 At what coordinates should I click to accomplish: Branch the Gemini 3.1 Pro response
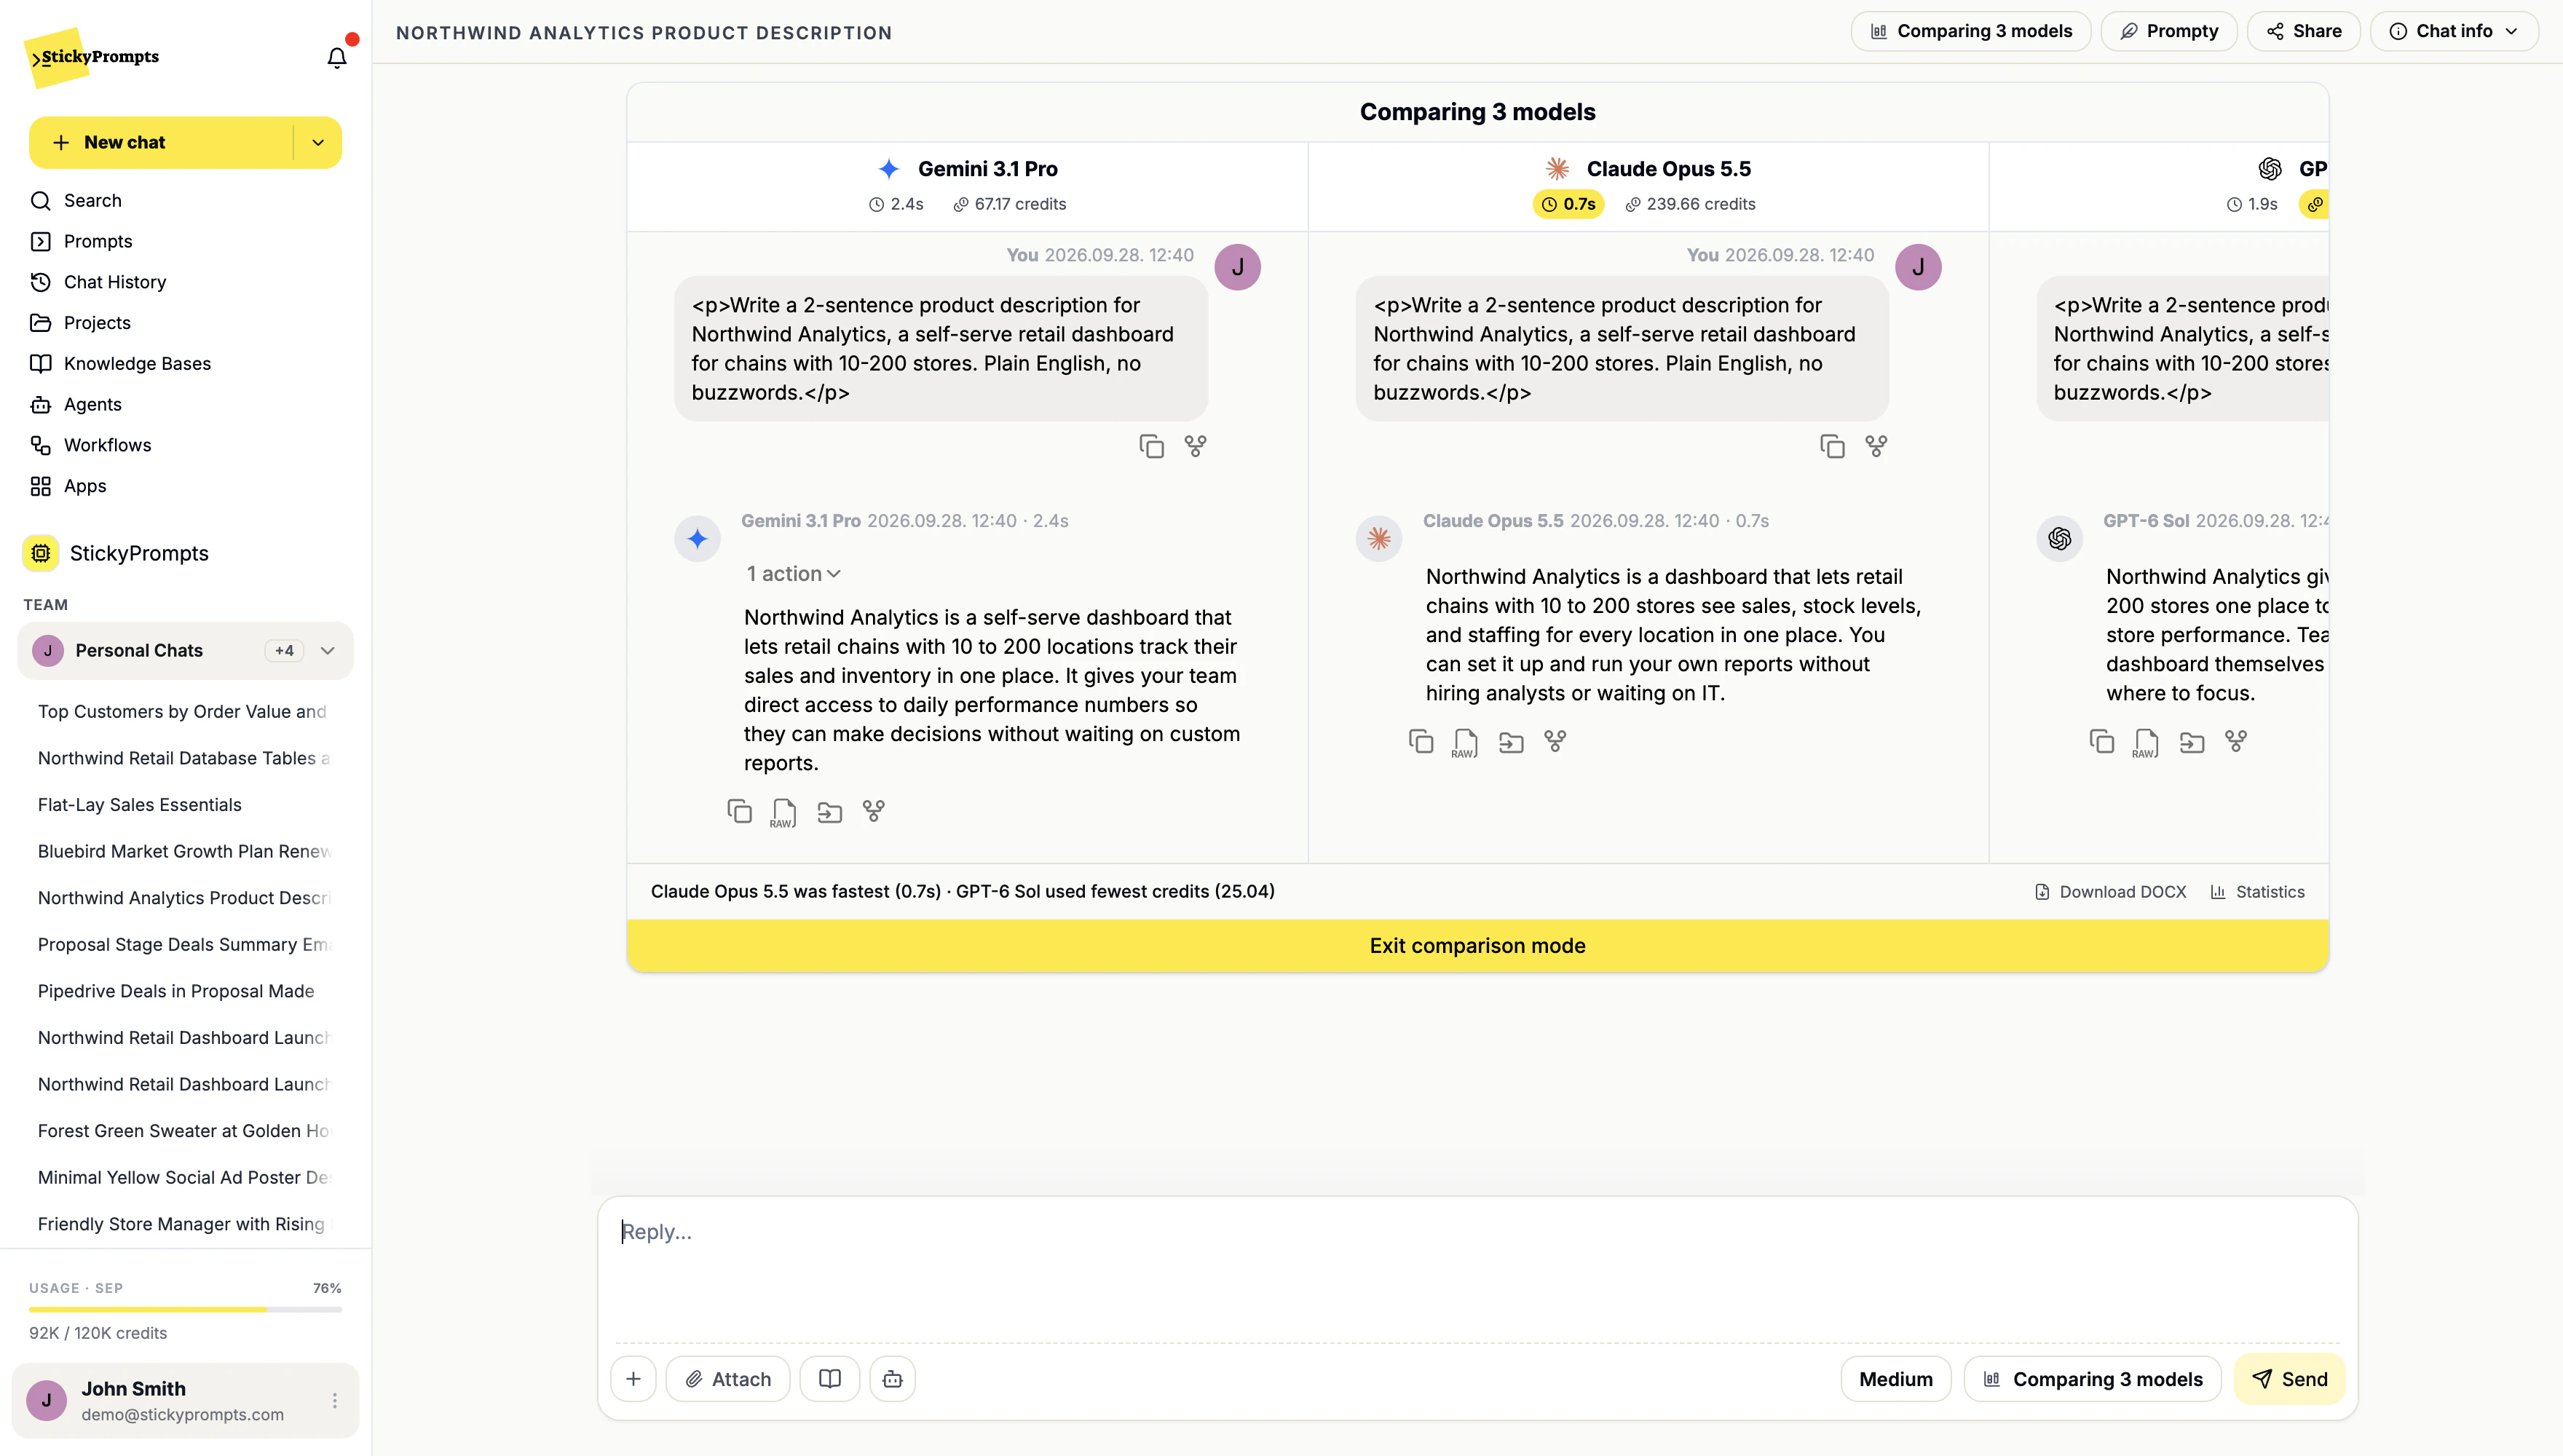coord(874,811)
